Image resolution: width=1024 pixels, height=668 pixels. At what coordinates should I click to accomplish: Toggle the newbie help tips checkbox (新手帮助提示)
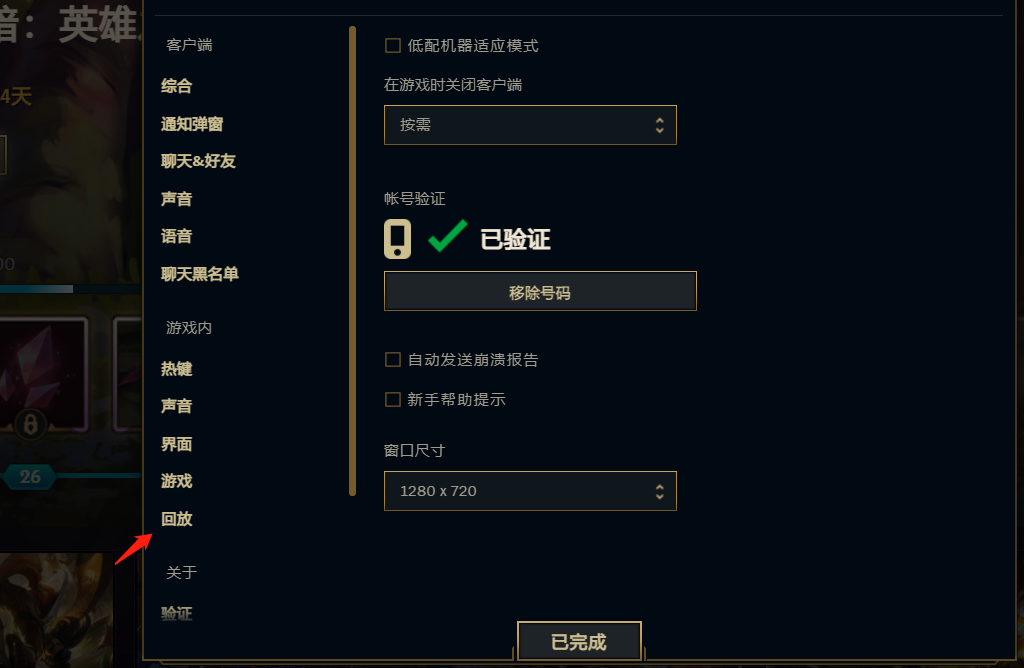click(x=393, y=400)
